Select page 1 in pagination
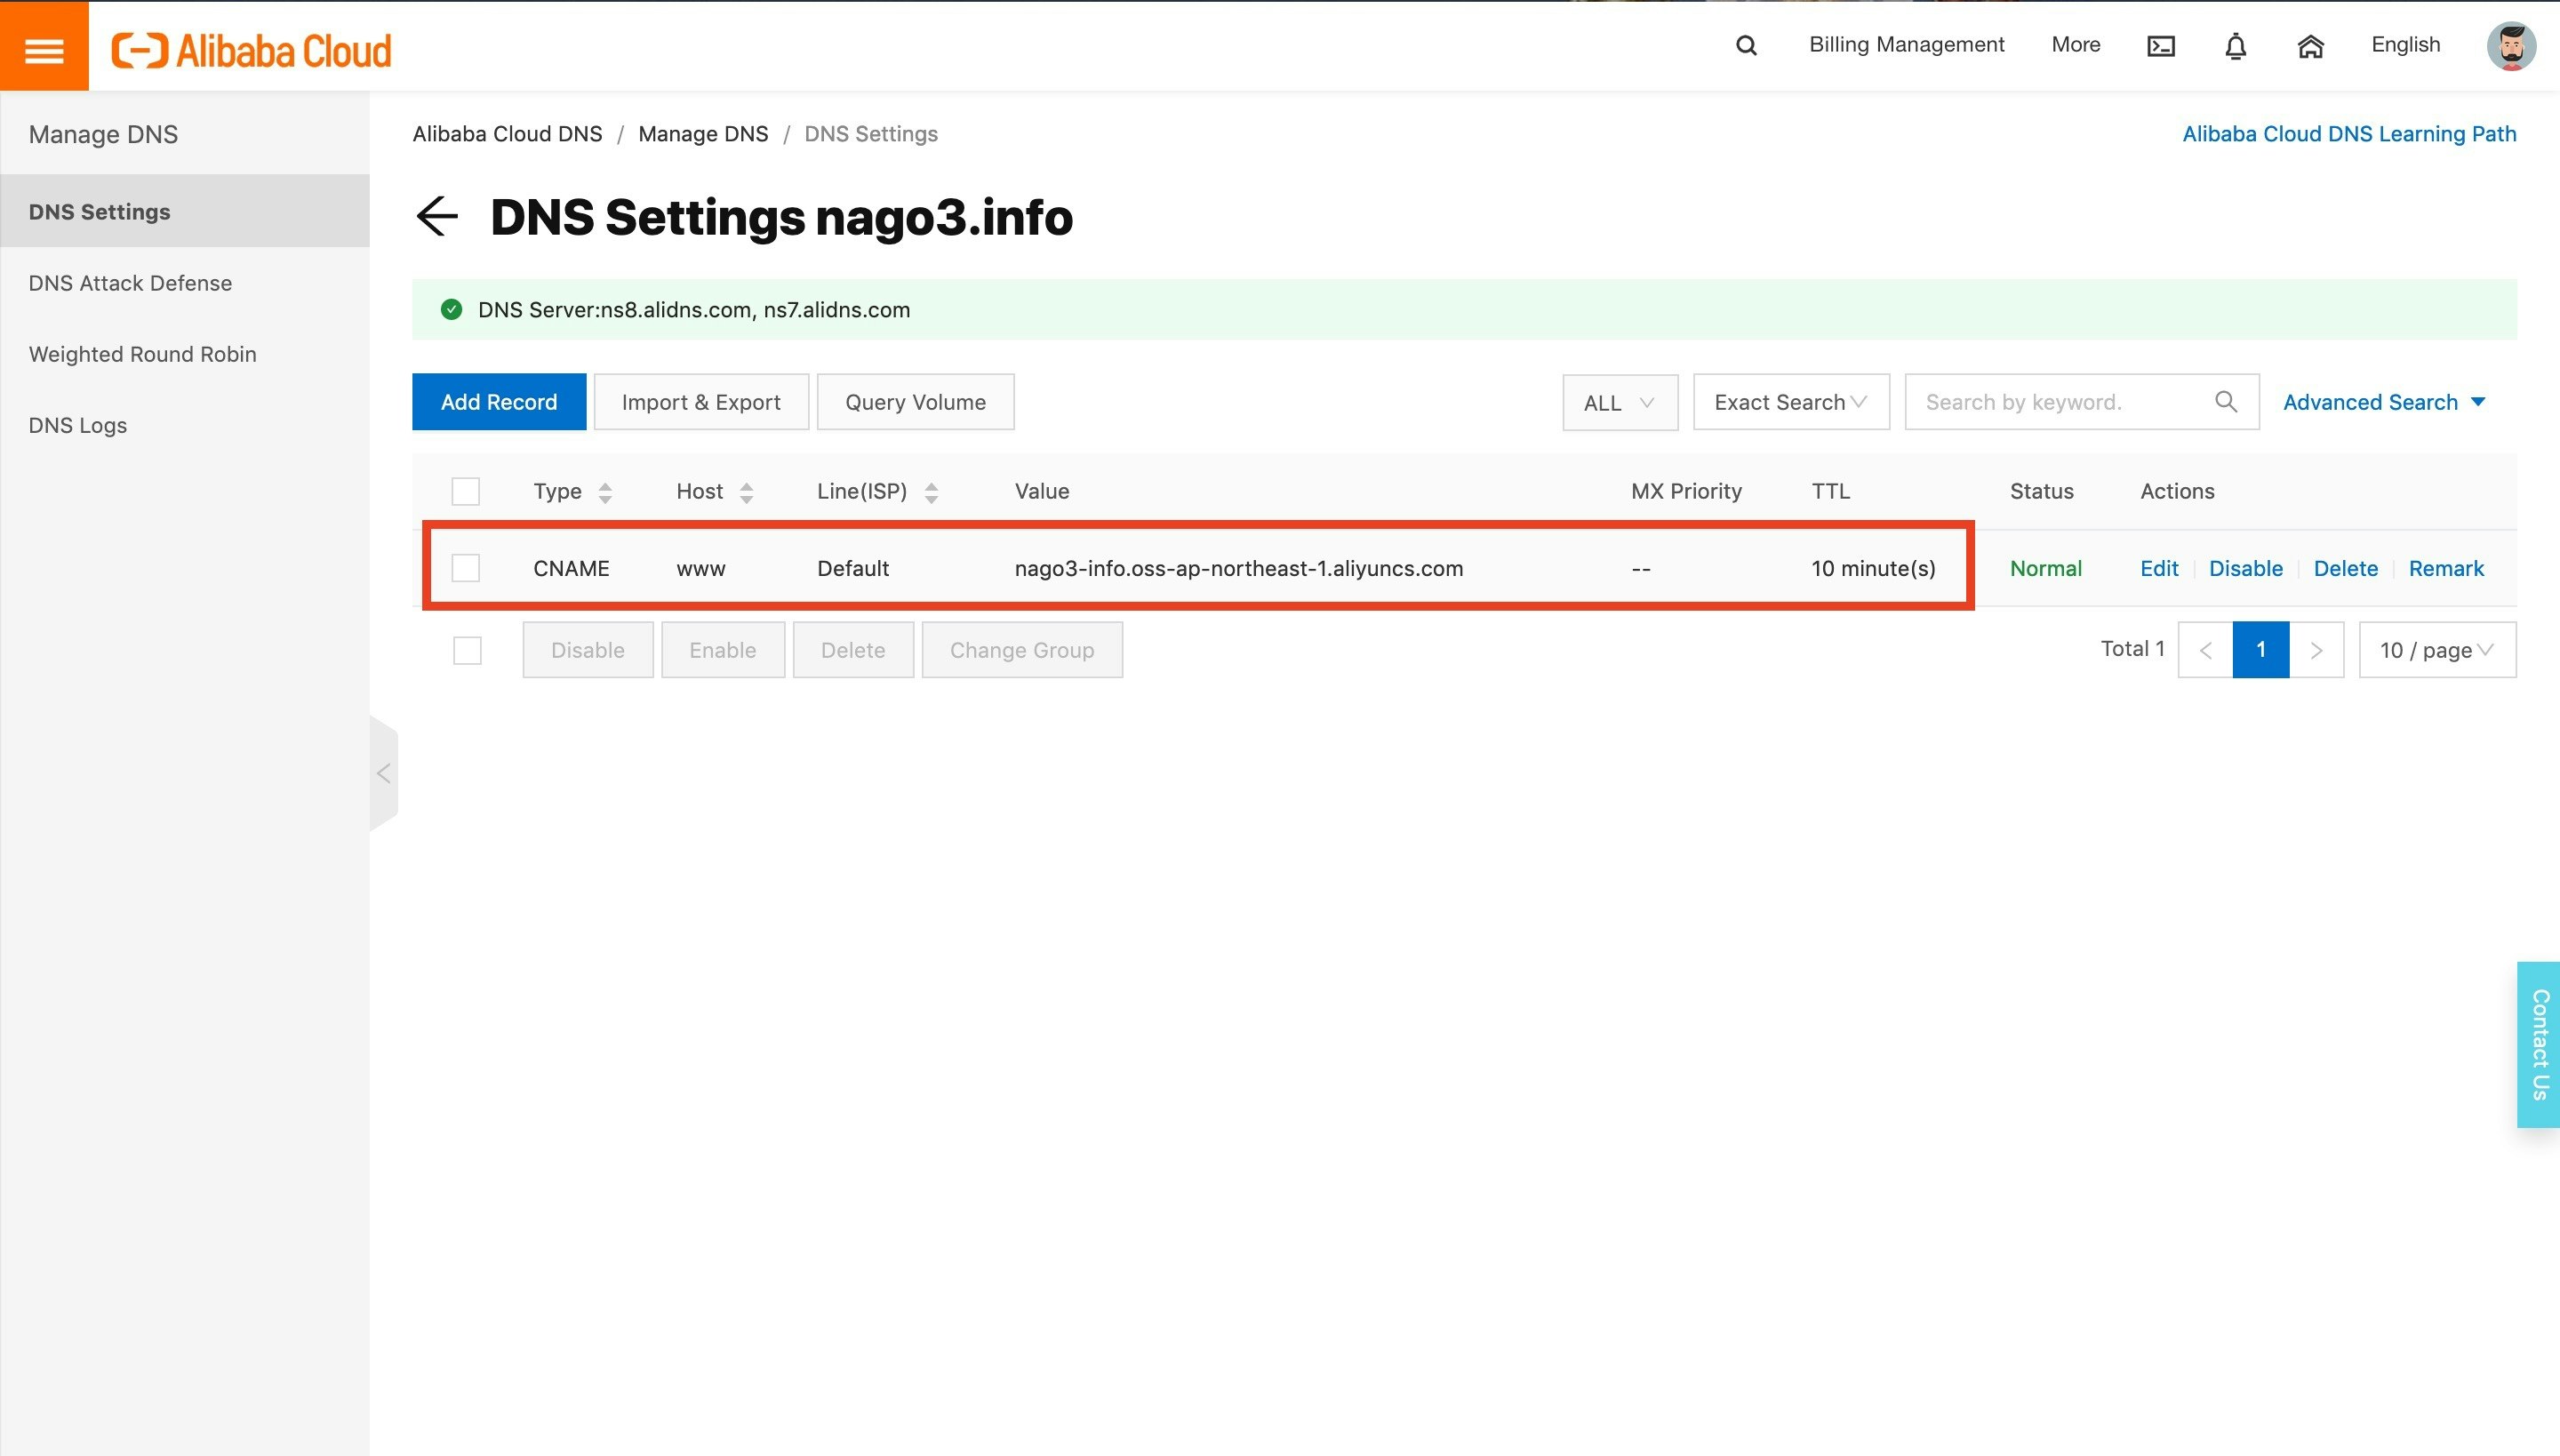The width and height of the screenshot is (2560, 1456). [2261, 650]
